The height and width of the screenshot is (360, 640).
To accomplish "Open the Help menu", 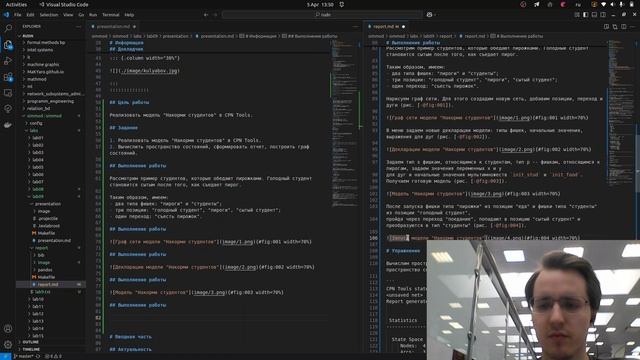I will tap(129, 15).
